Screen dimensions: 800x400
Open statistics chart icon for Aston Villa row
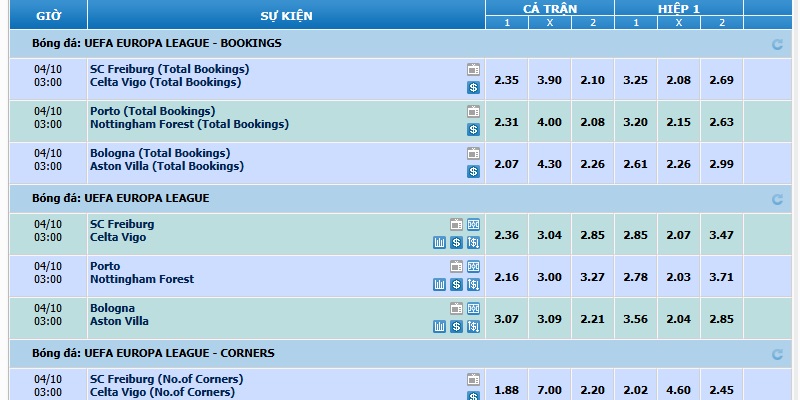[x=439, y=326]
